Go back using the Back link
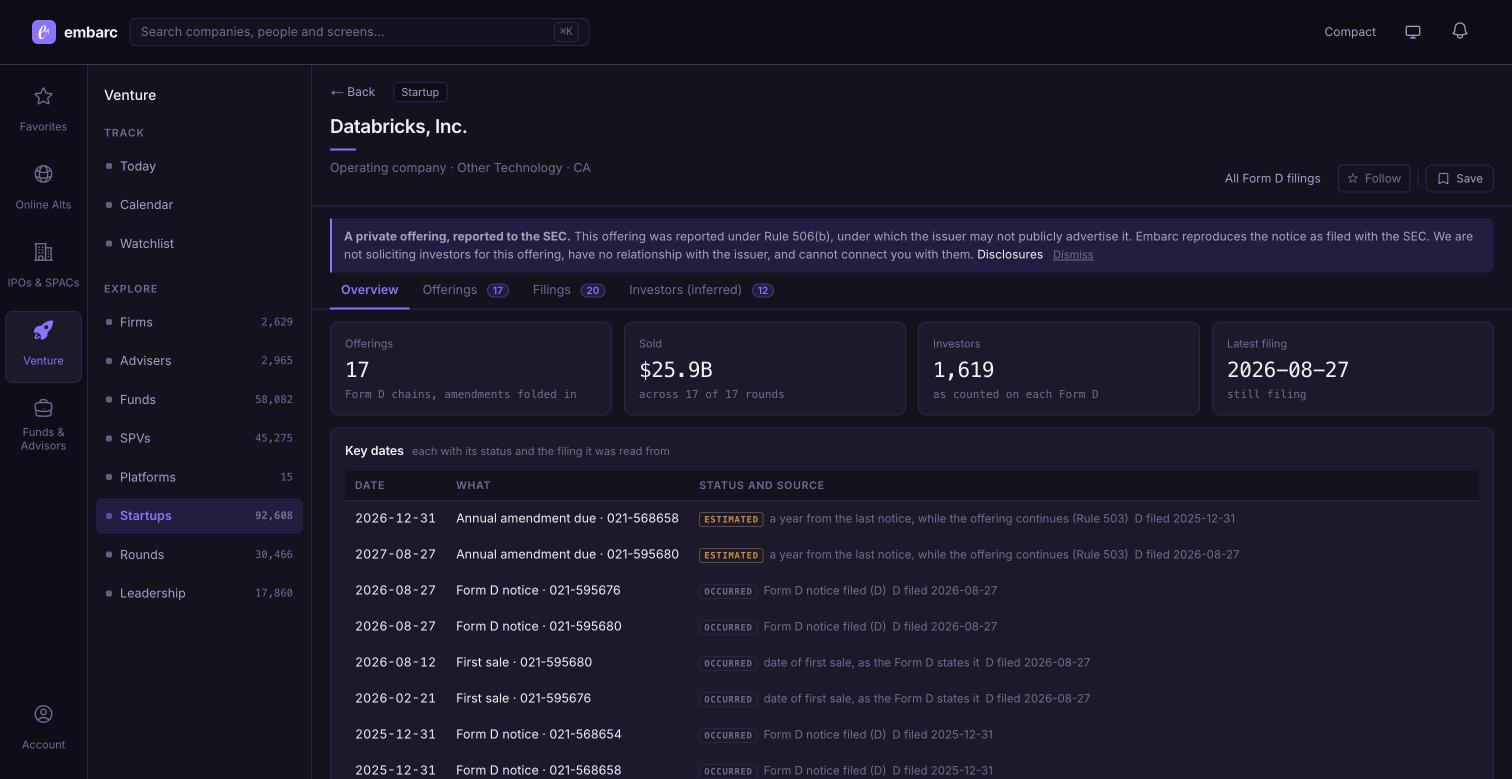 [353, 92]
